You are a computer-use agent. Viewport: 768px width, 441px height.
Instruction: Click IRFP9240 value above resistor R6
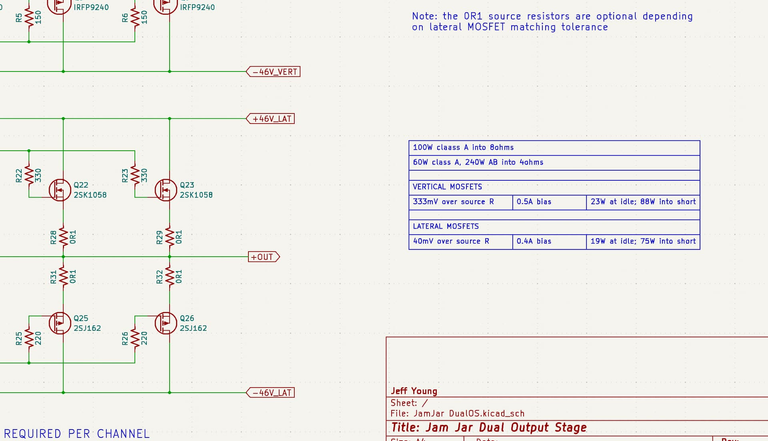click(197, 7)
